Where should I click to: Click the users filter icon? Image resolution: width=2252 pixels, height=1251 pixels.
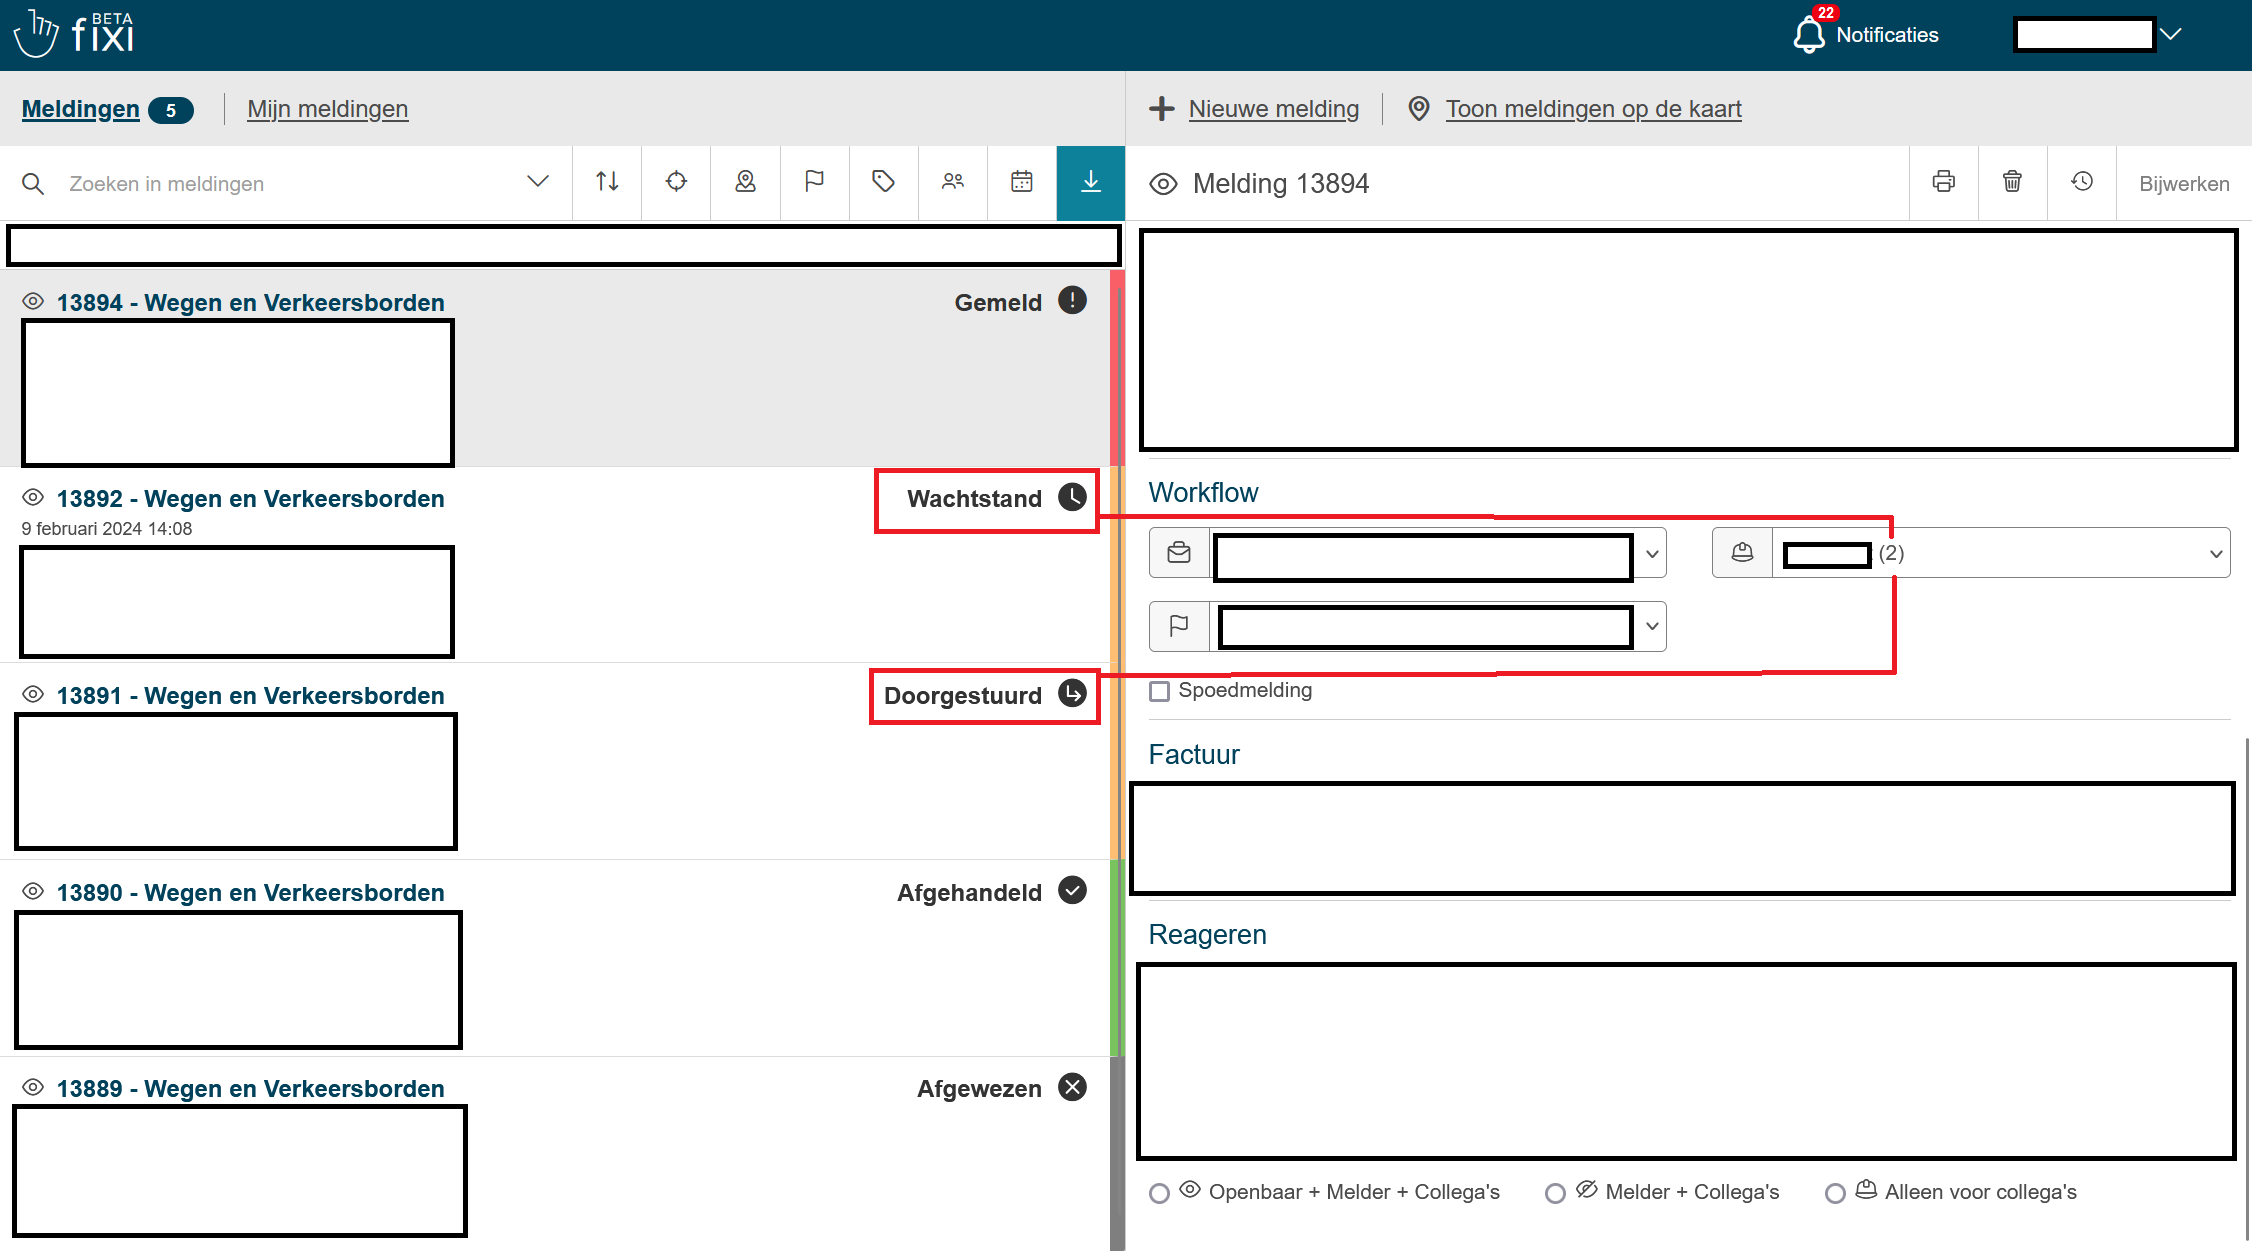point(952,183)
